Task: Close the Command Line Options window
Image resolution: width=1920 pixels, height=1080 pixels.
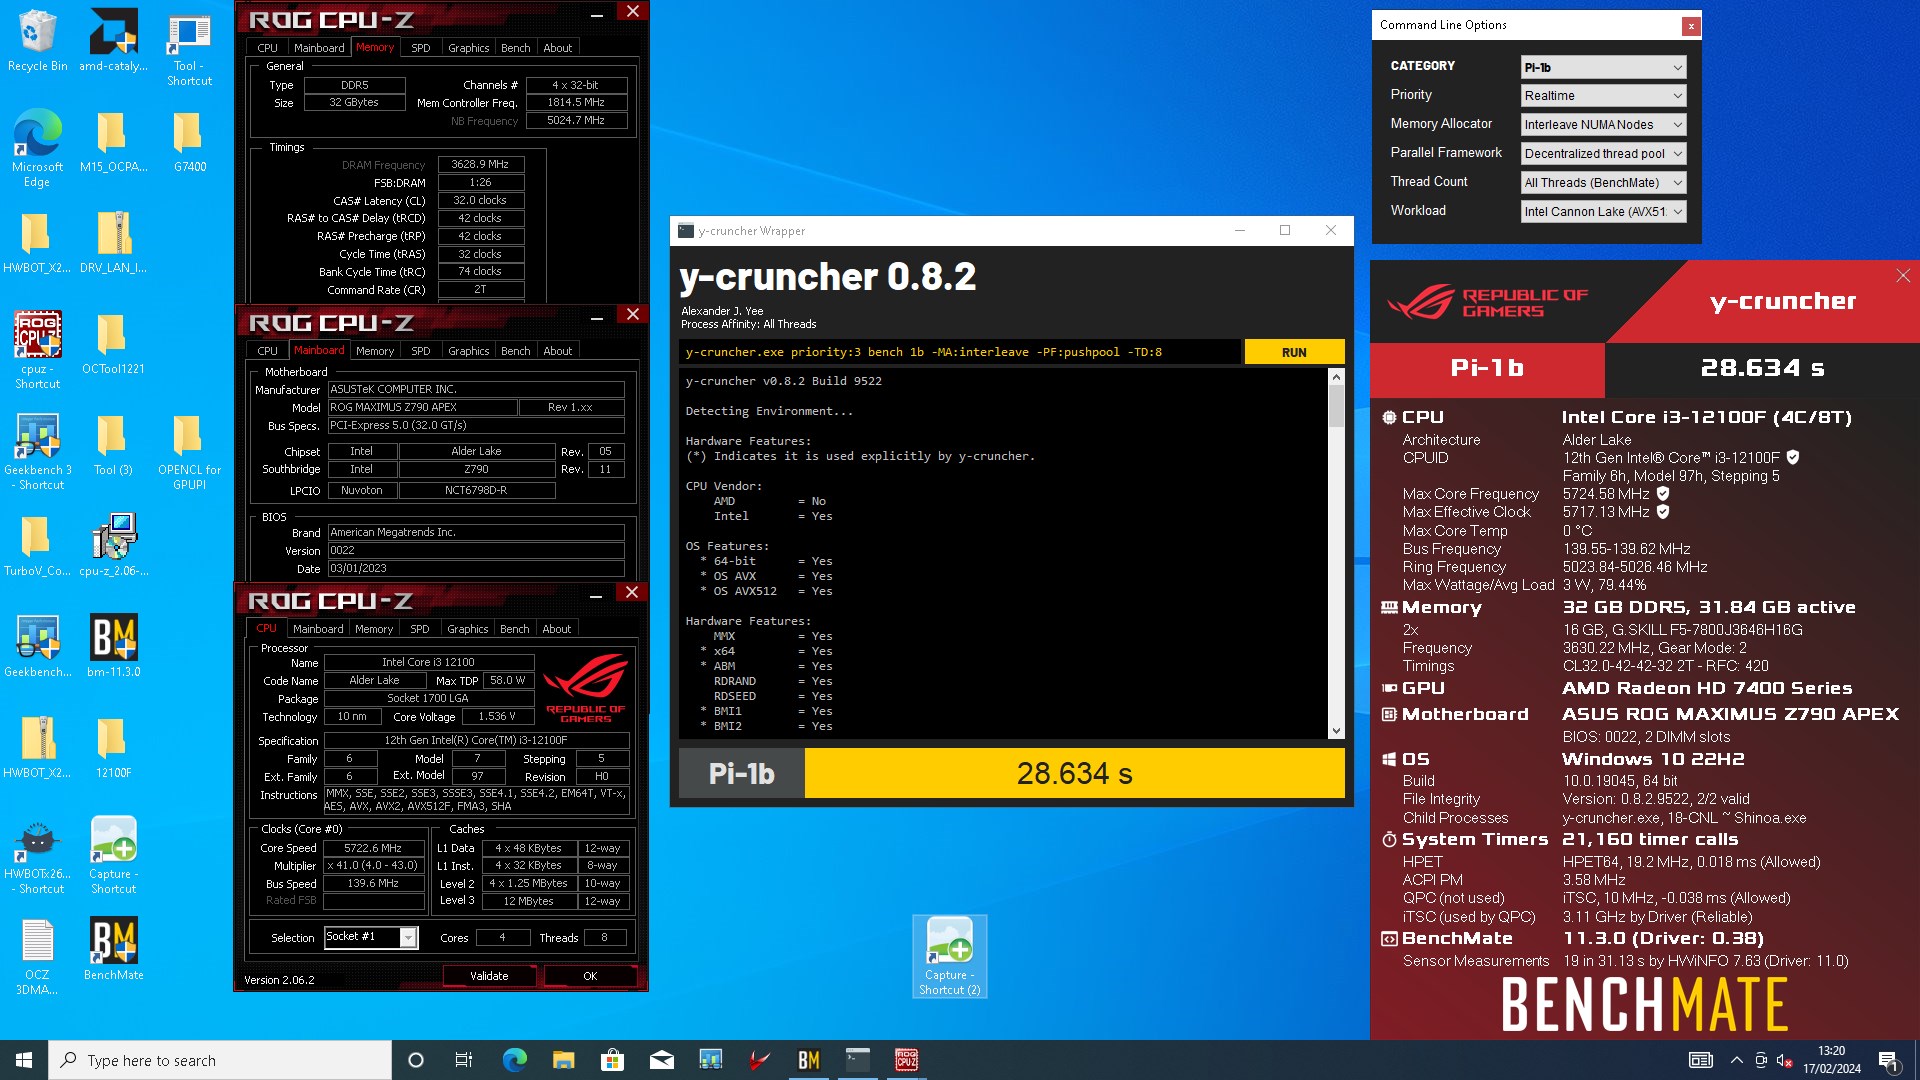Action: coord(1691,26)
